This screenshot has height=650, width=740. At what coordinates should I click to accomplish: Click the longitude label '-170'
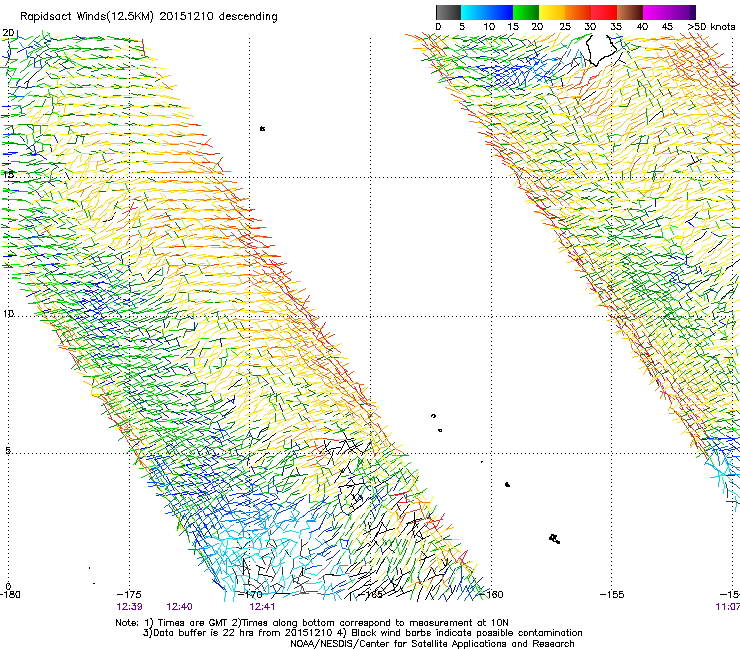point(250,594)
